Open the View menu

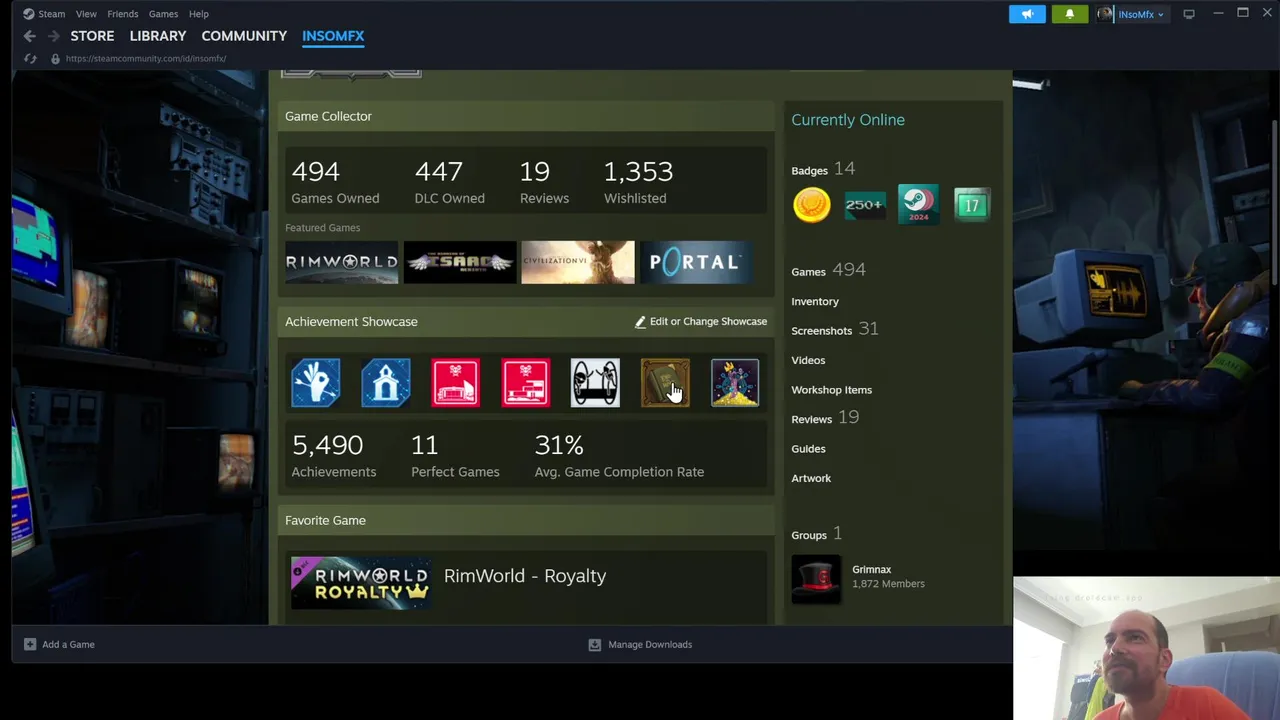[x=86, y=14]
